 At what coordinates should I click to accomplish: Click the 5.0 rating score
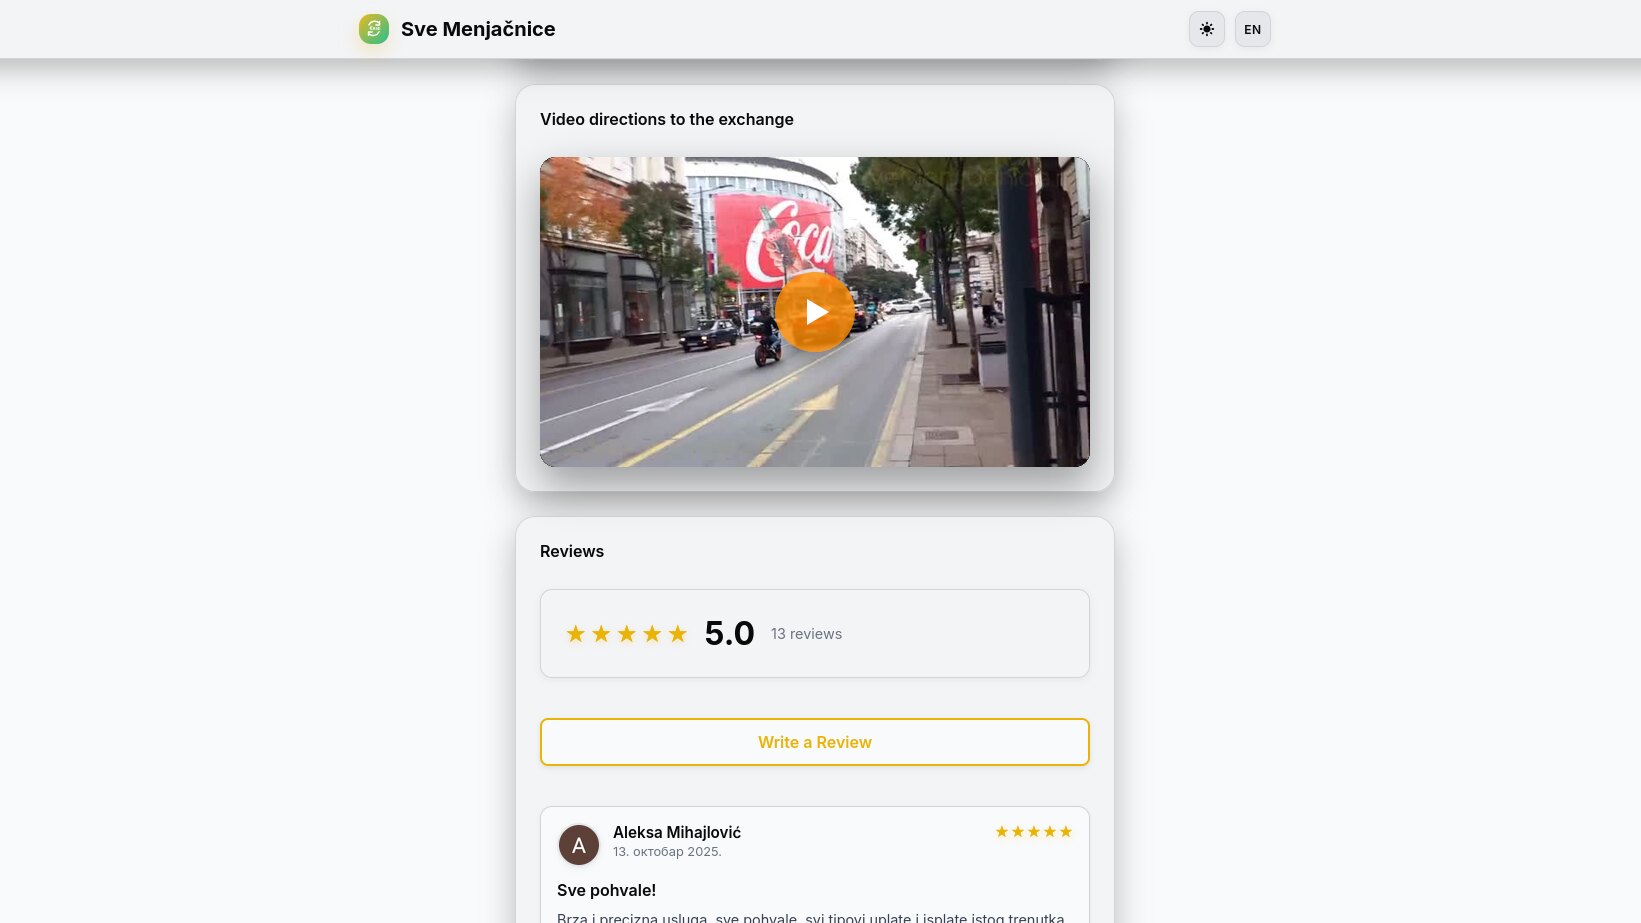pos(729,633)
